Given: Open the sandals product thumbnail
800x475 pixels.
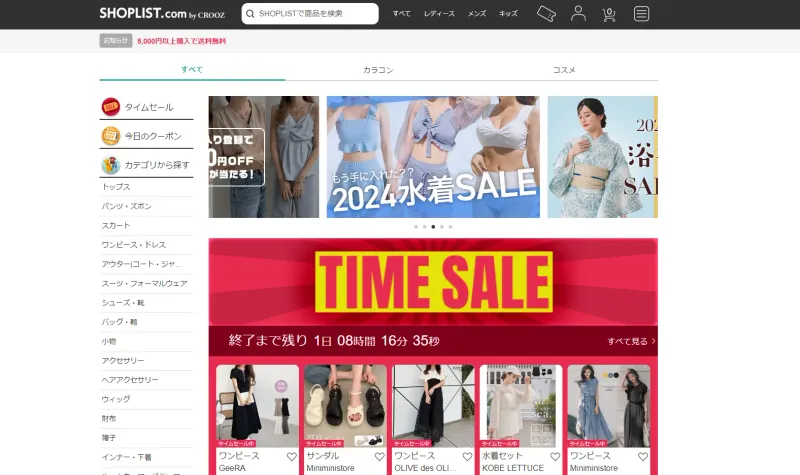Looking at the screenshot, I should click(345, 406).
